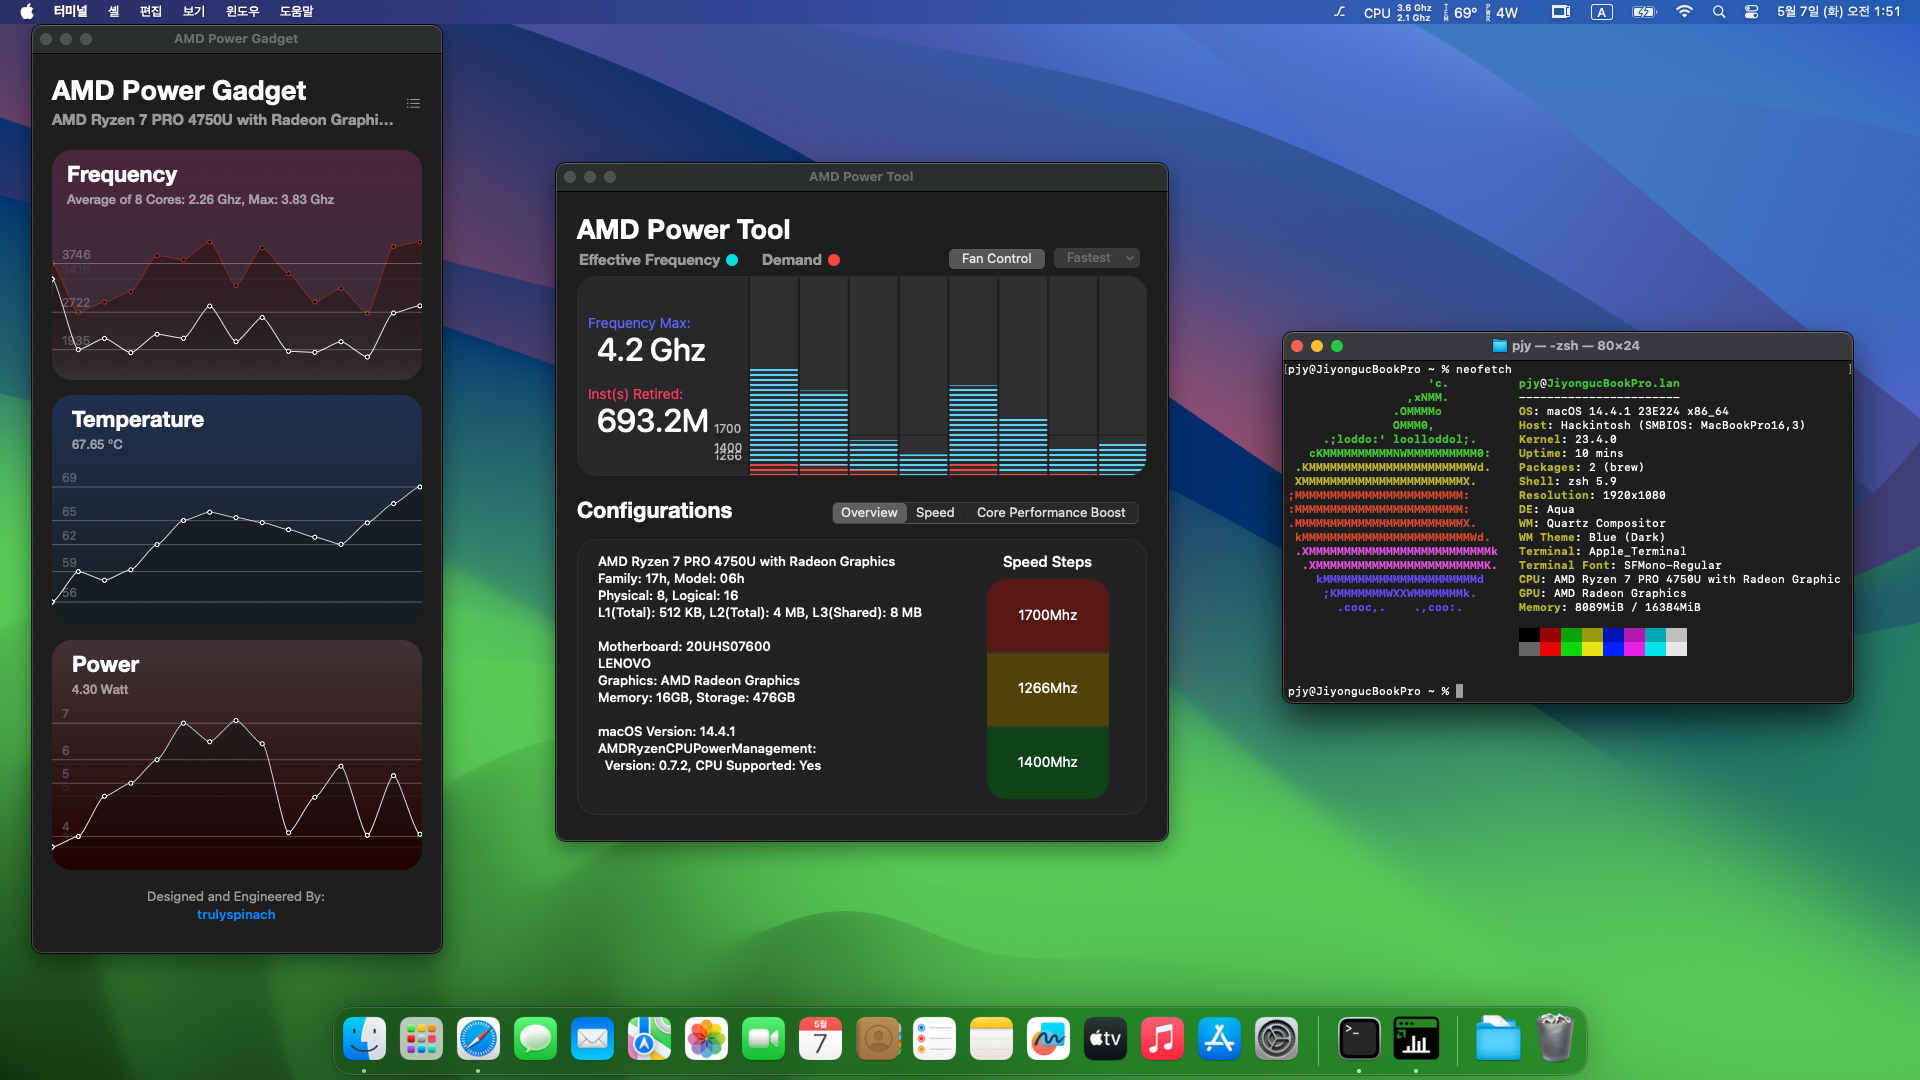Open the 셸 menu
Viewport: 1920px width, 1080px height.
pyautogui.click(x=113, y=12)
